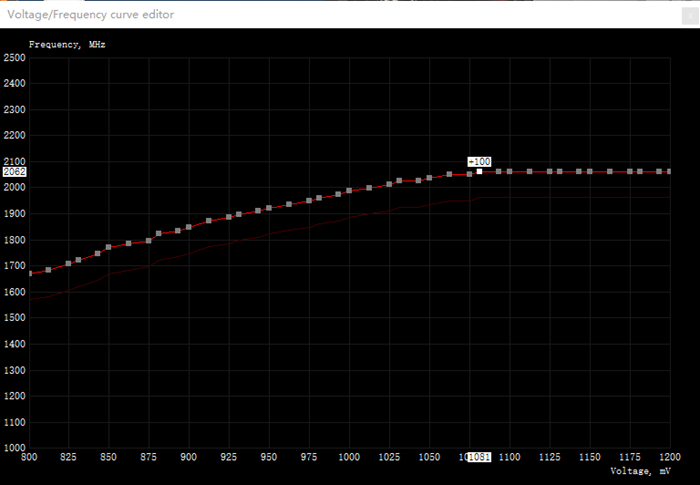Select the curve point on the 875 mV gridline
The height and width of the screenshot is (485, 700).
click(149, 241)
